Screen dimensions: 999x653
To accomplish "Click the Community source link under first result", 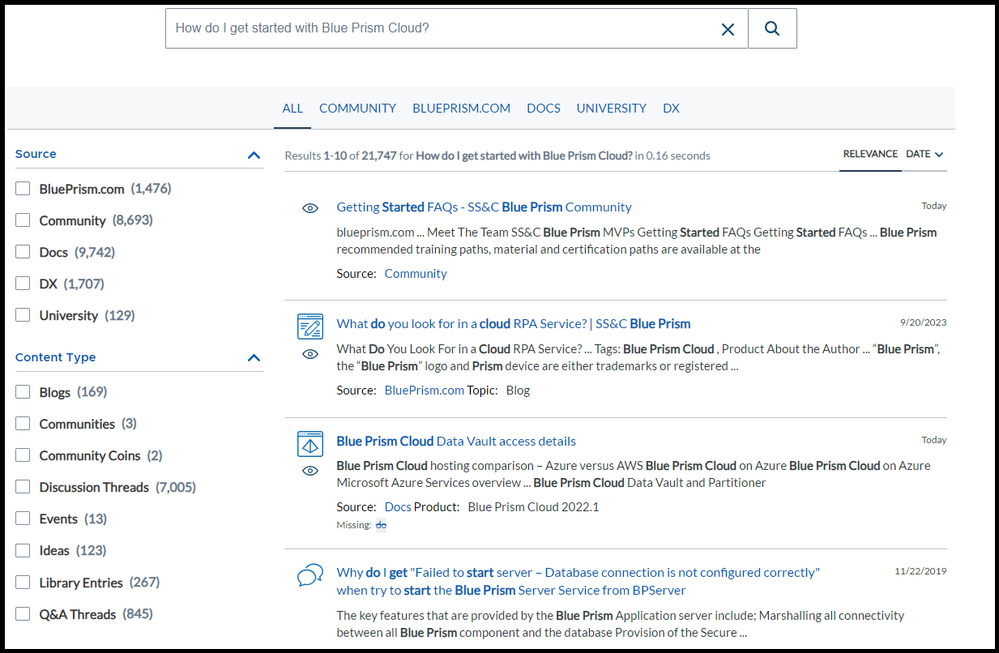I will click(x=415, y=273).
